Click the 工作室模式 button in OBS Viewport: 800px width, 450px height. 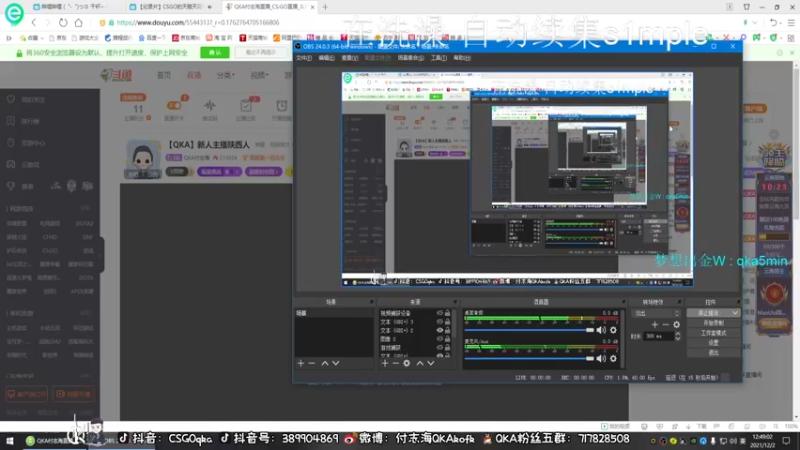tap(713, 333)
